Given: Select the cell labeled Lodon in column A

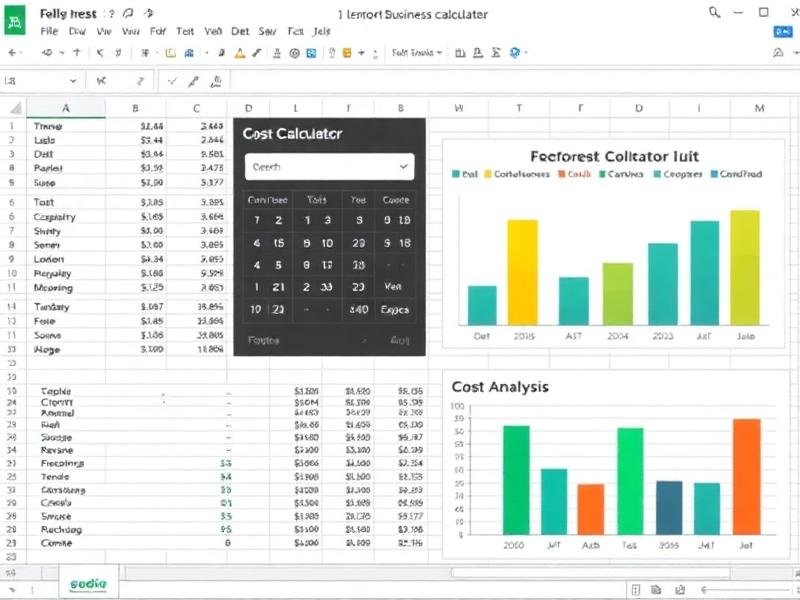Looking at the screenshot, I should [66, 259].
